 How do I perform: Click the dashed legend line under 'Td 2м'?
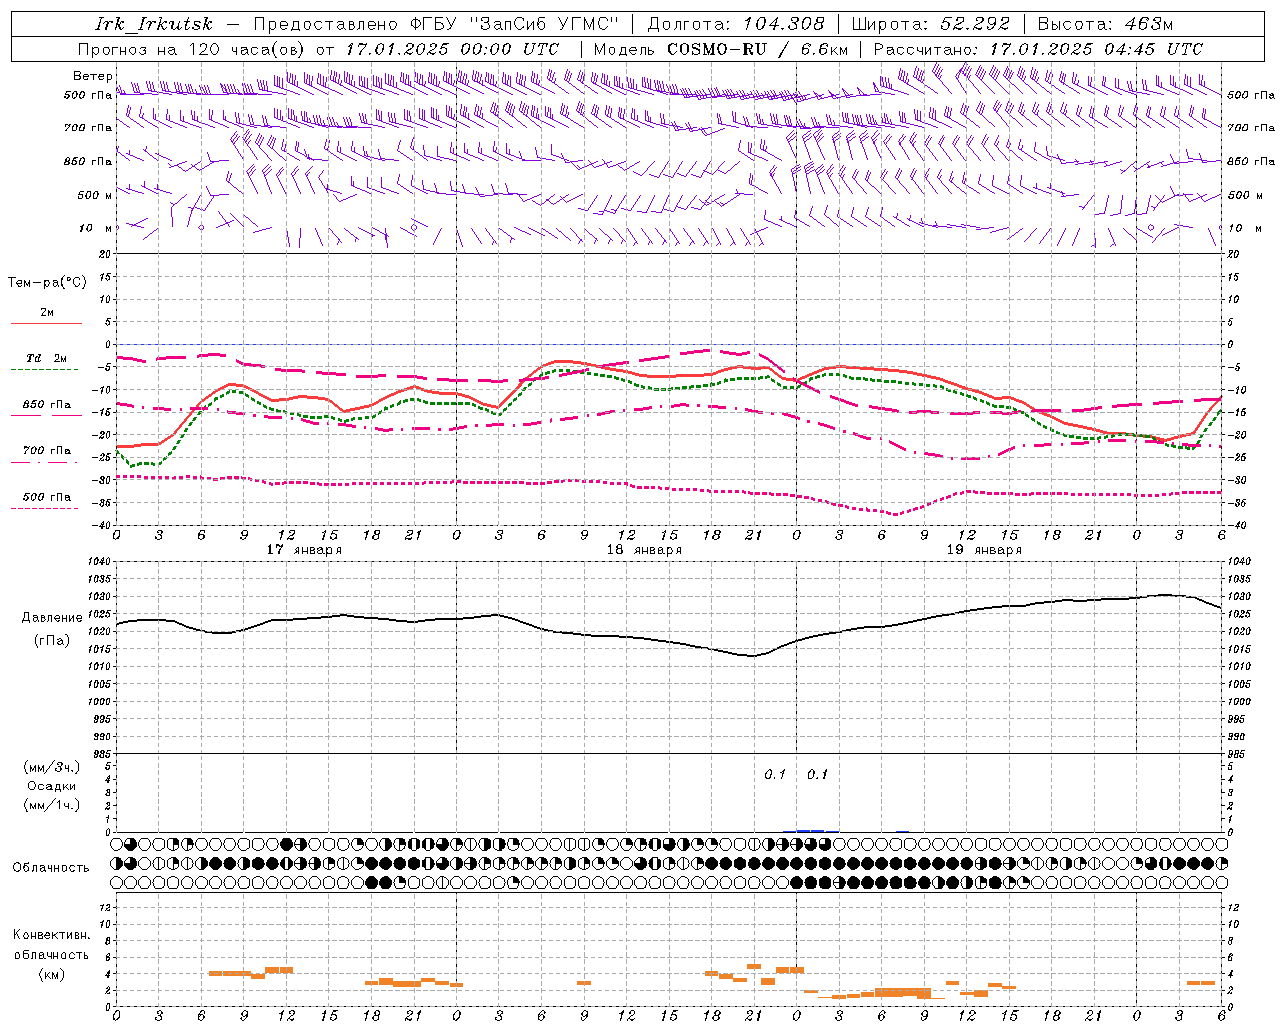45,369
